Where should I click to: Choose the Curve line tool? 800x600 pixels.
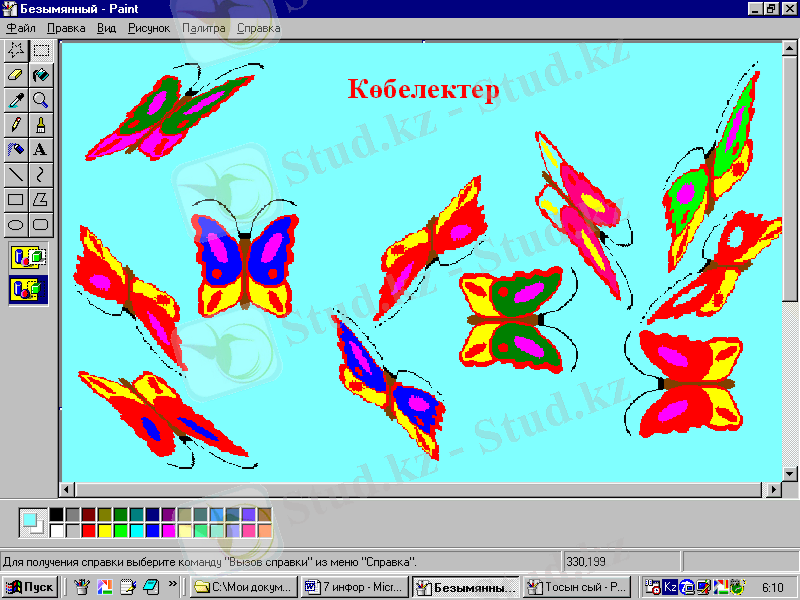point(41,174)
